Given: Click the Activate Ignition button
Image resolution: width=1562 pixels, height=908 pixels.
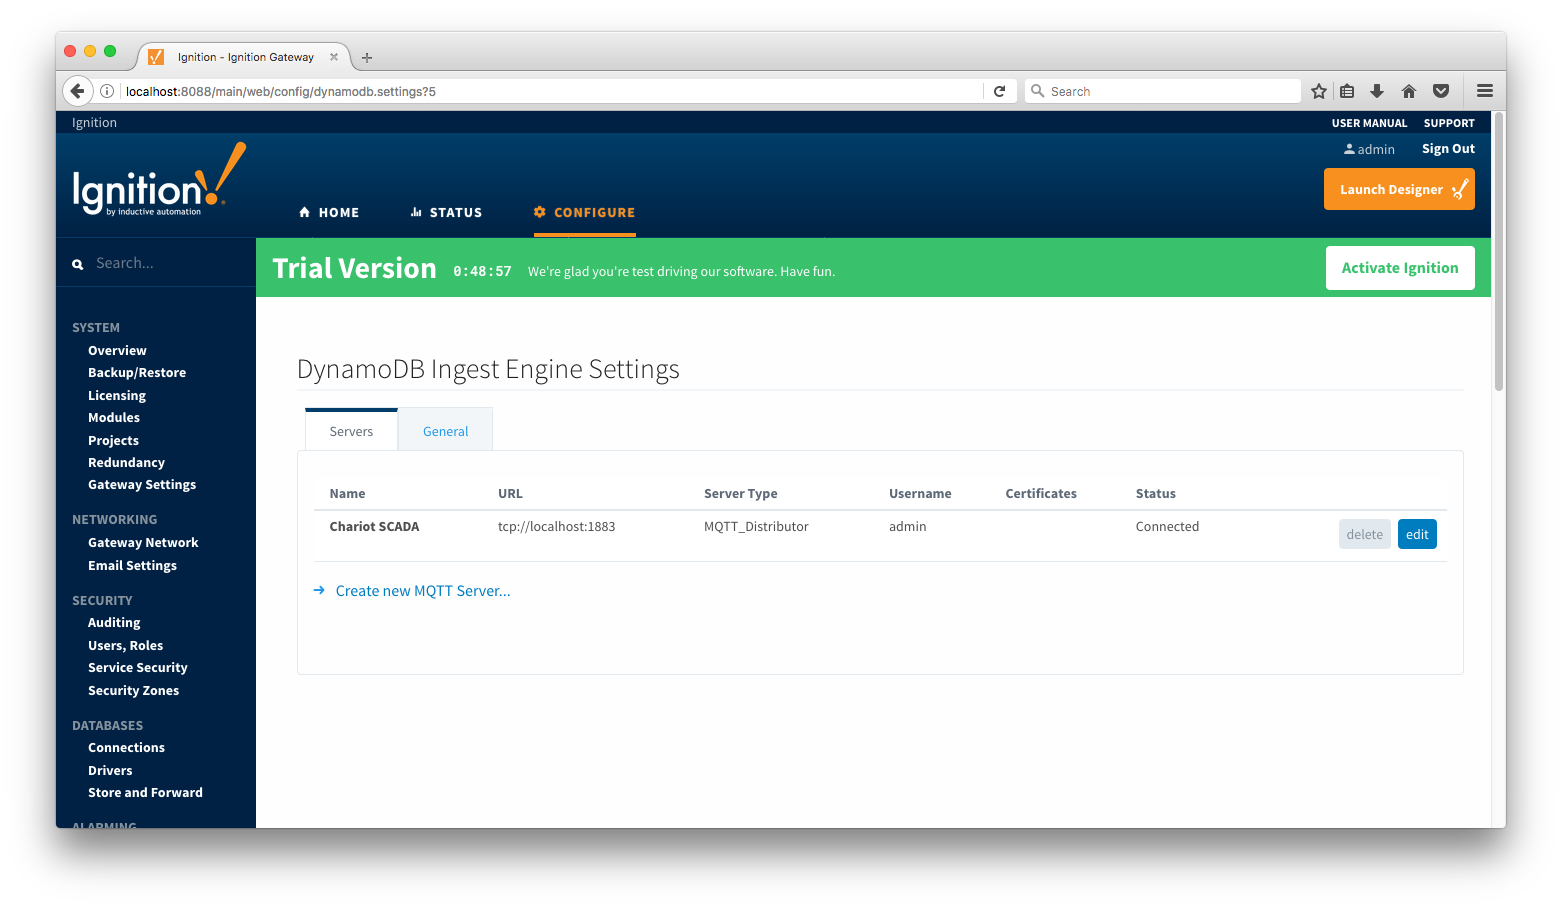Looking at the screenshot, I should click(1399, 268).
